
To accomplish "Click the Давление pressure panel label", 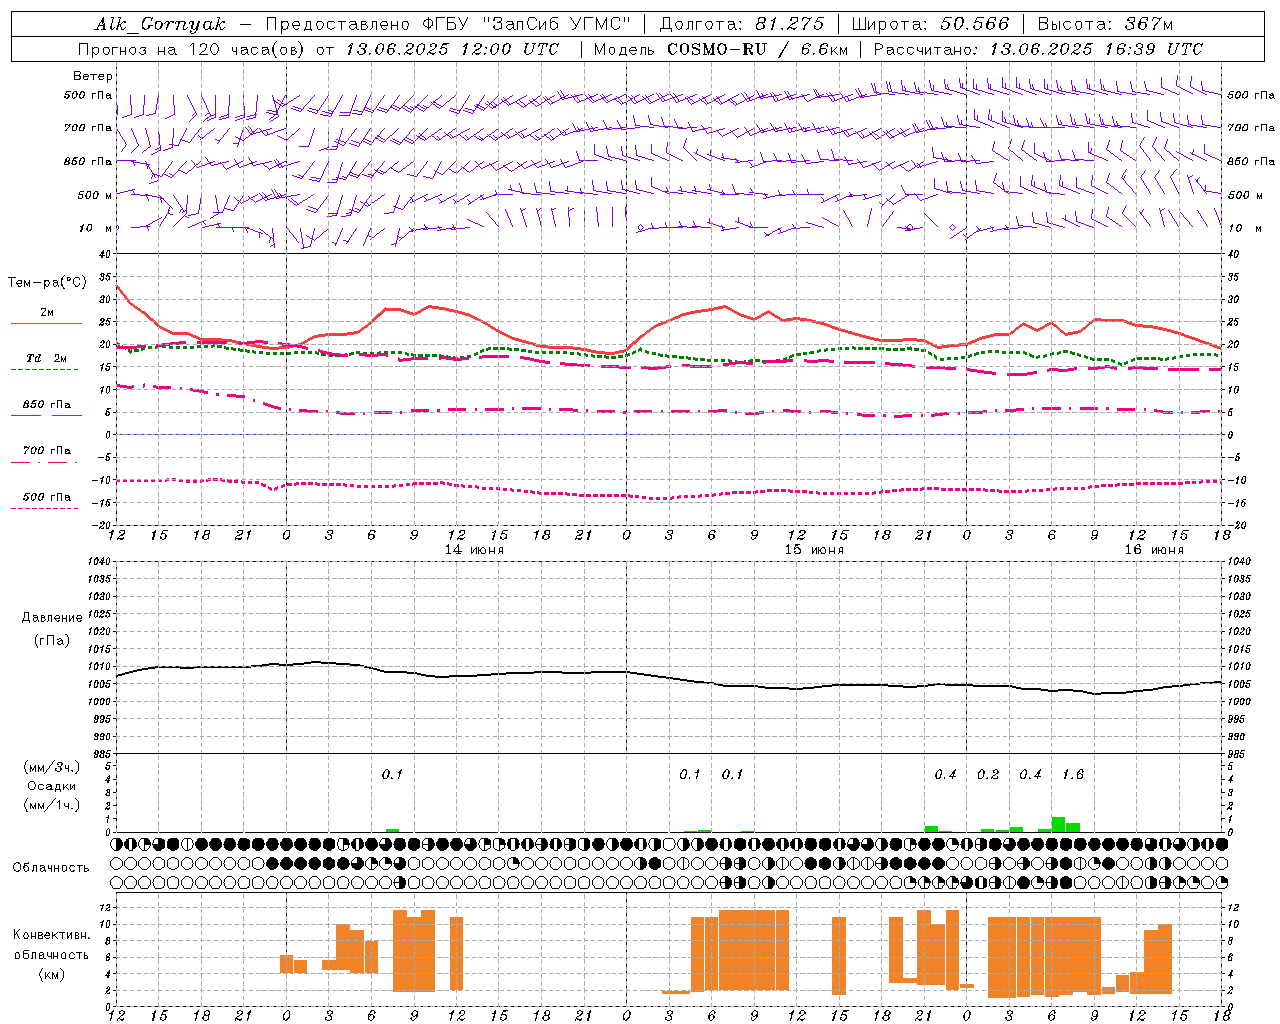I will [52, 618].
